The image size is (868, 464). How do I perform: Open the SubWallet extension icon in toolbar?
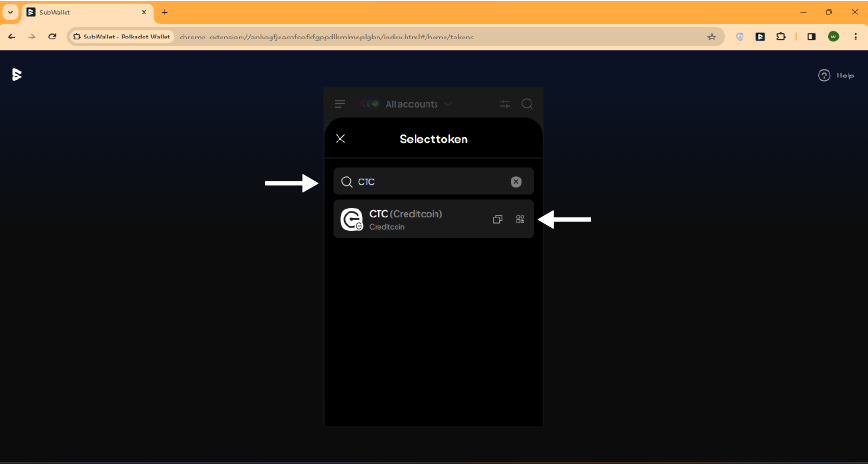(760, 37)
